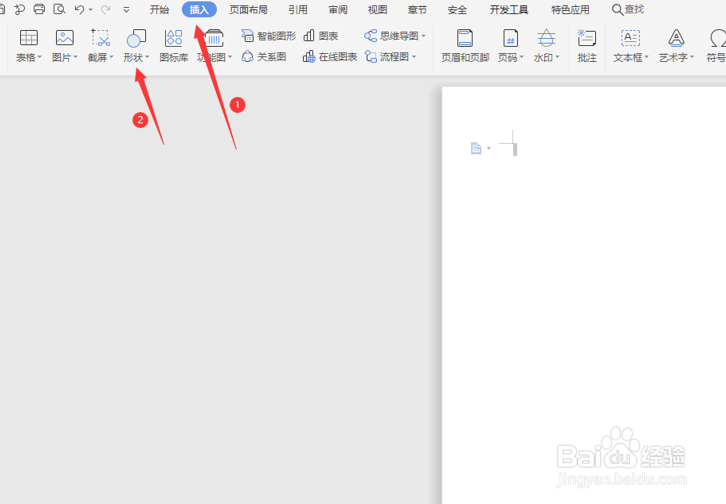This screenshot has height=504, width=726.
Task: Click the paragraph layout icon in document margin
Action: tap(476, 148)
